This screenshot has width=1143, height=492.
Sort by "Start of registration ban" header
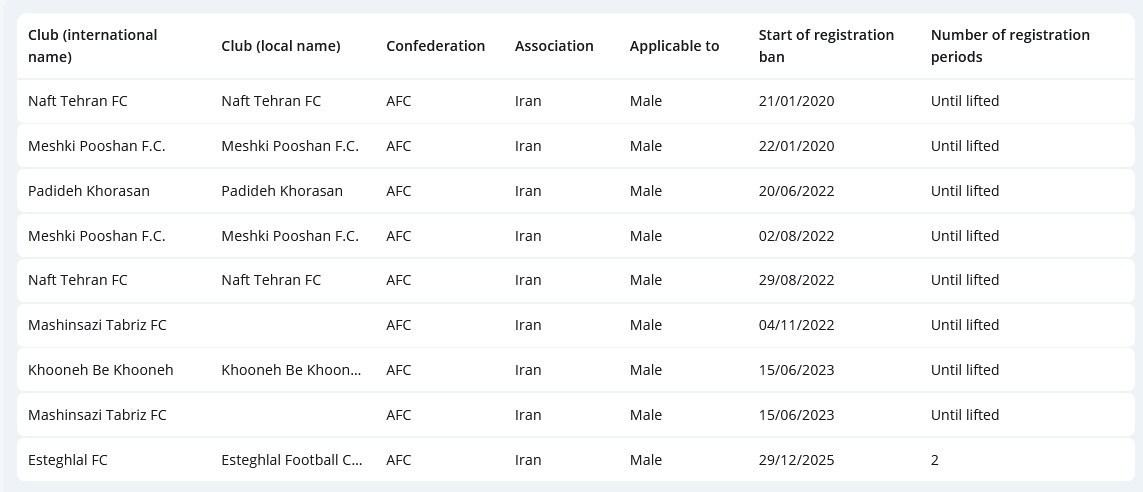click(x=826, y=46)
